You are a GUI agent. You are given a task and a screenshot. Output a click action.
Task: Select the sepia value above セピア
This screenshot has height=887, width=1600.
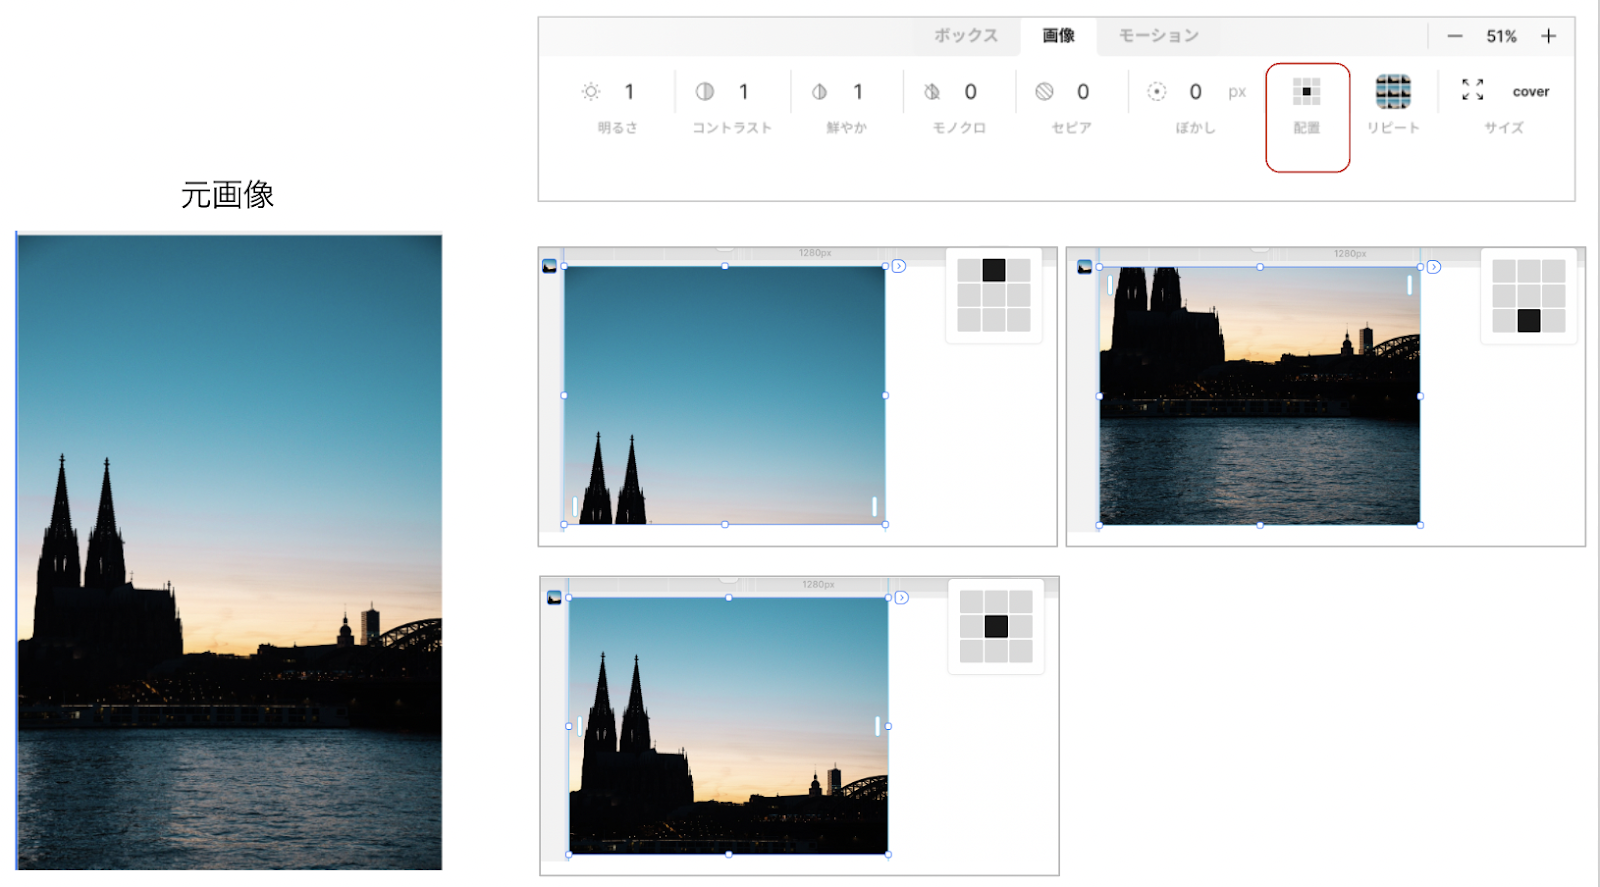tap(1083, 92)
